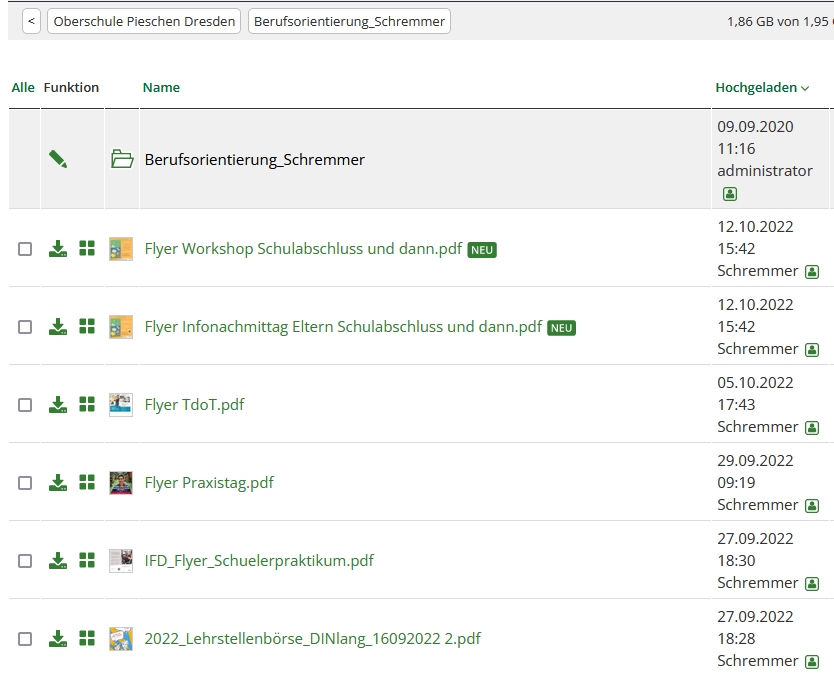Download the 2022_Lehrstellenbörse_DINlang file

[x=58, y=639]
